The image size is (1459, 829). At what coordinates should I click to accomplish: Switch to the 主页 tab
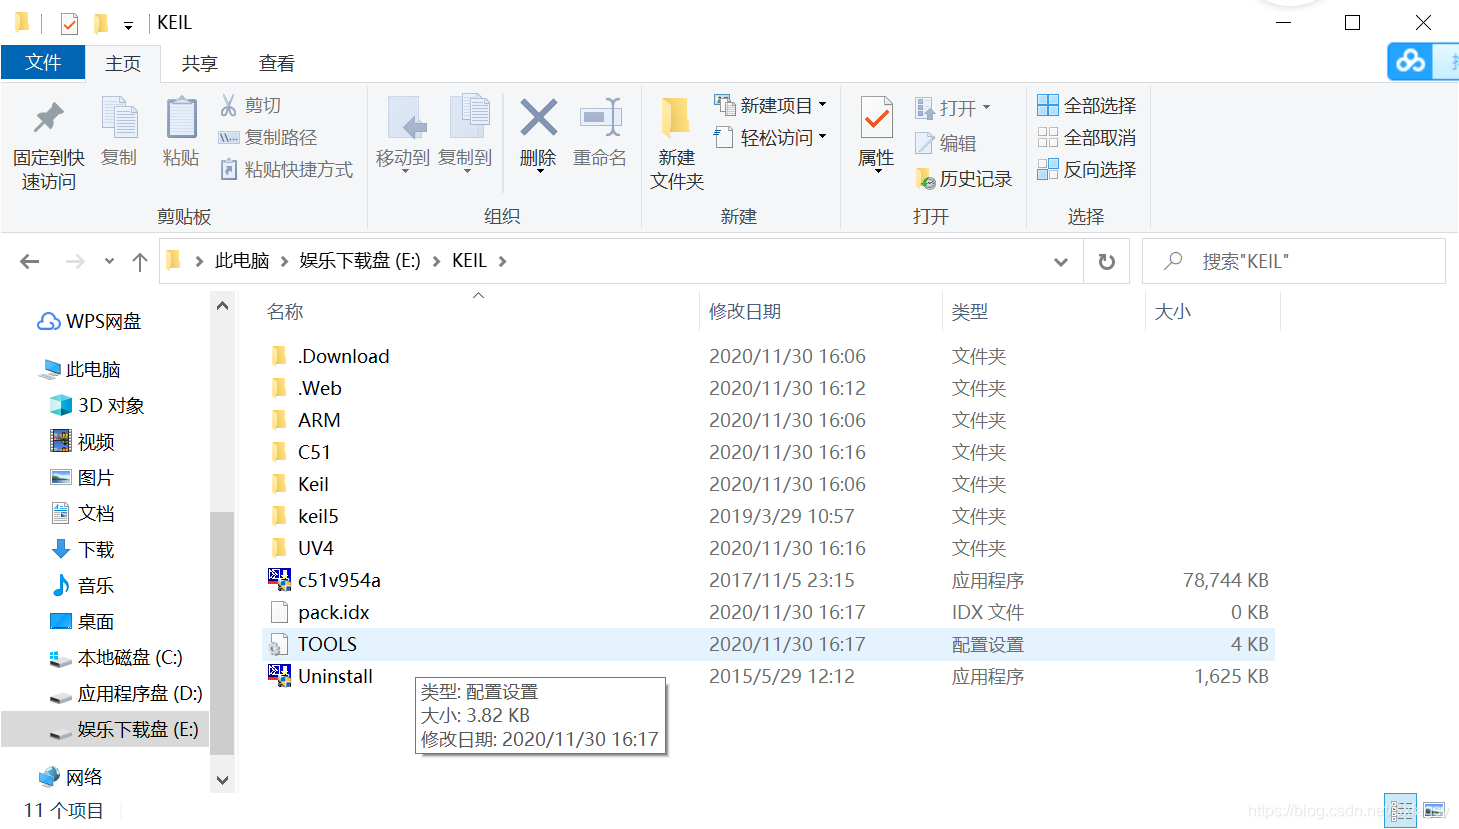click(123, 63)
